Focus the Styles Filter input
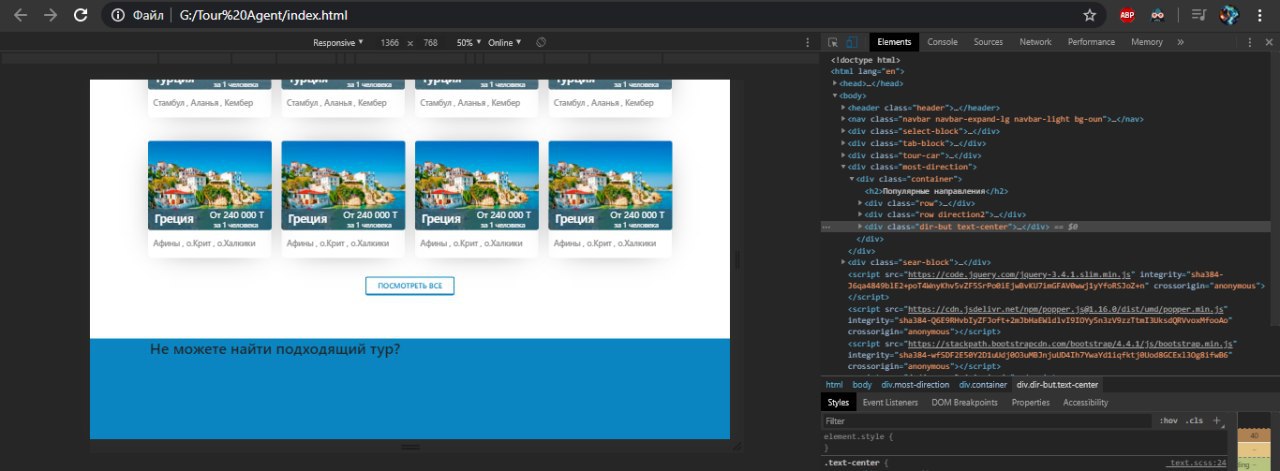The width and height of the screenshot is (1280, 471). click(985, 422)
